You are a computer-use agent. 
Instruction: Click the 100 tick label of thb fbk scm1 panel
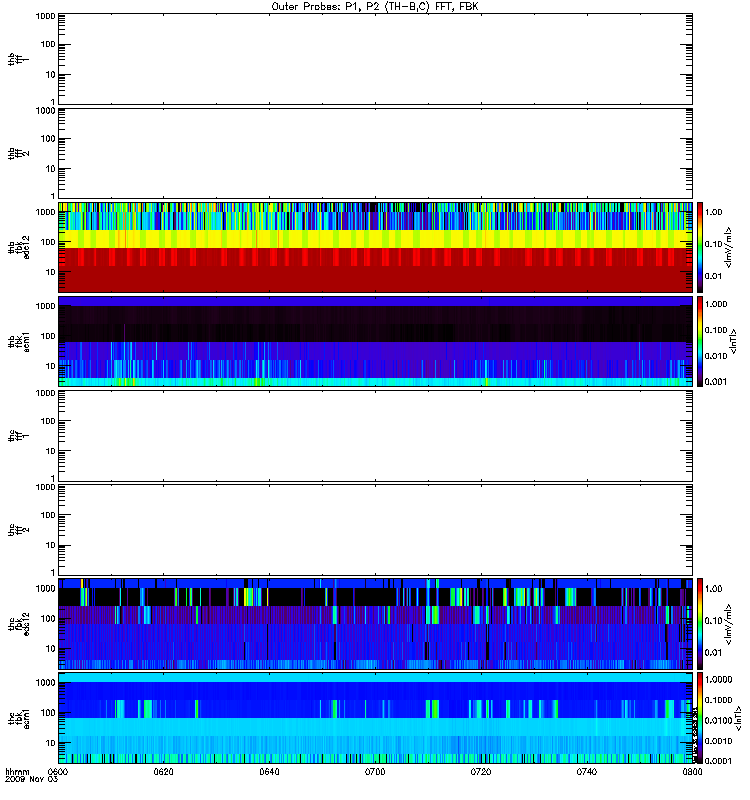click(48, 336)
